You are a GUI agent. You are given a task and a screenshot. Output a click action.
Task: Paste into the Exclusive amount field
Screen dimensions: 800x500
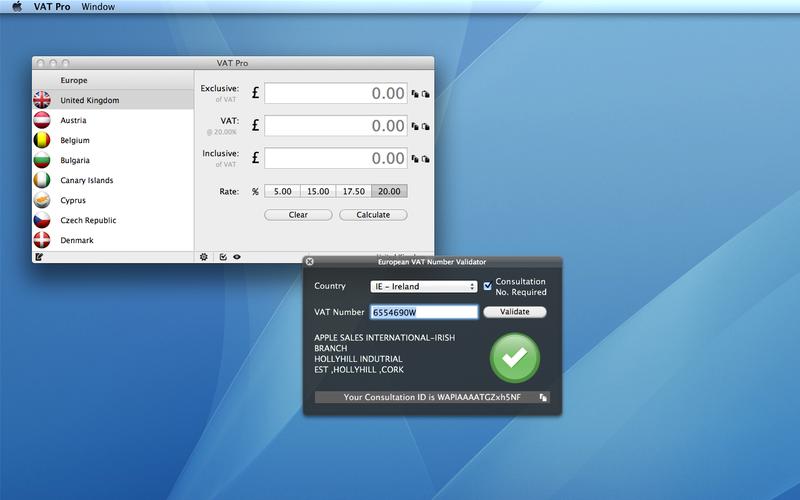[x=426, y=94]
